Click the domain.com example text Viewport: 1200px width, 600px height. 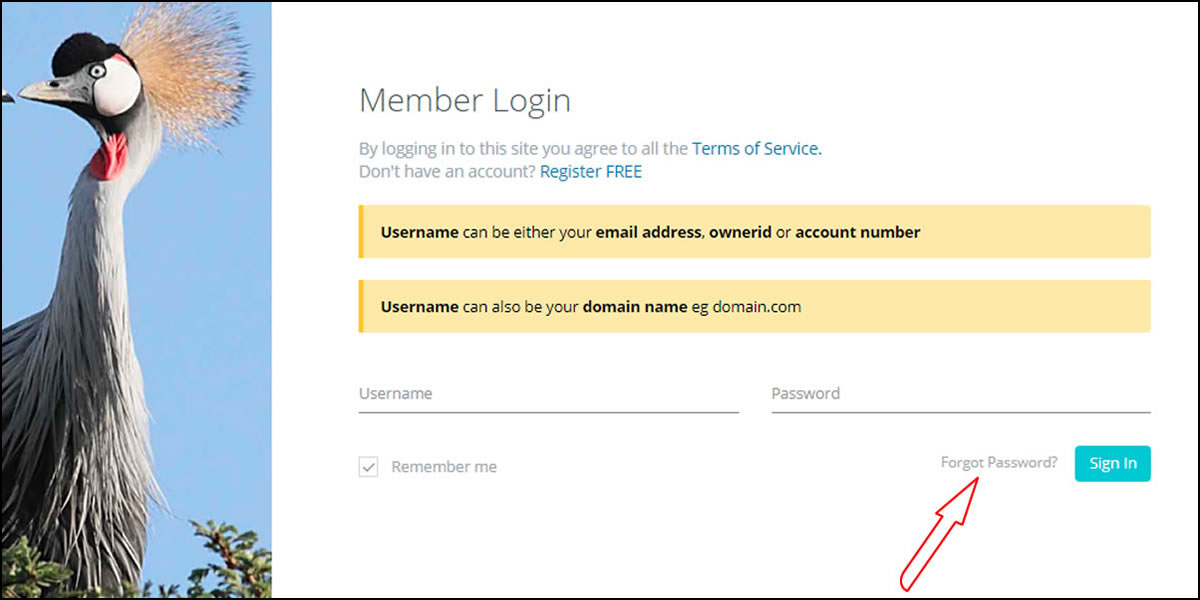tap(756, 307)
